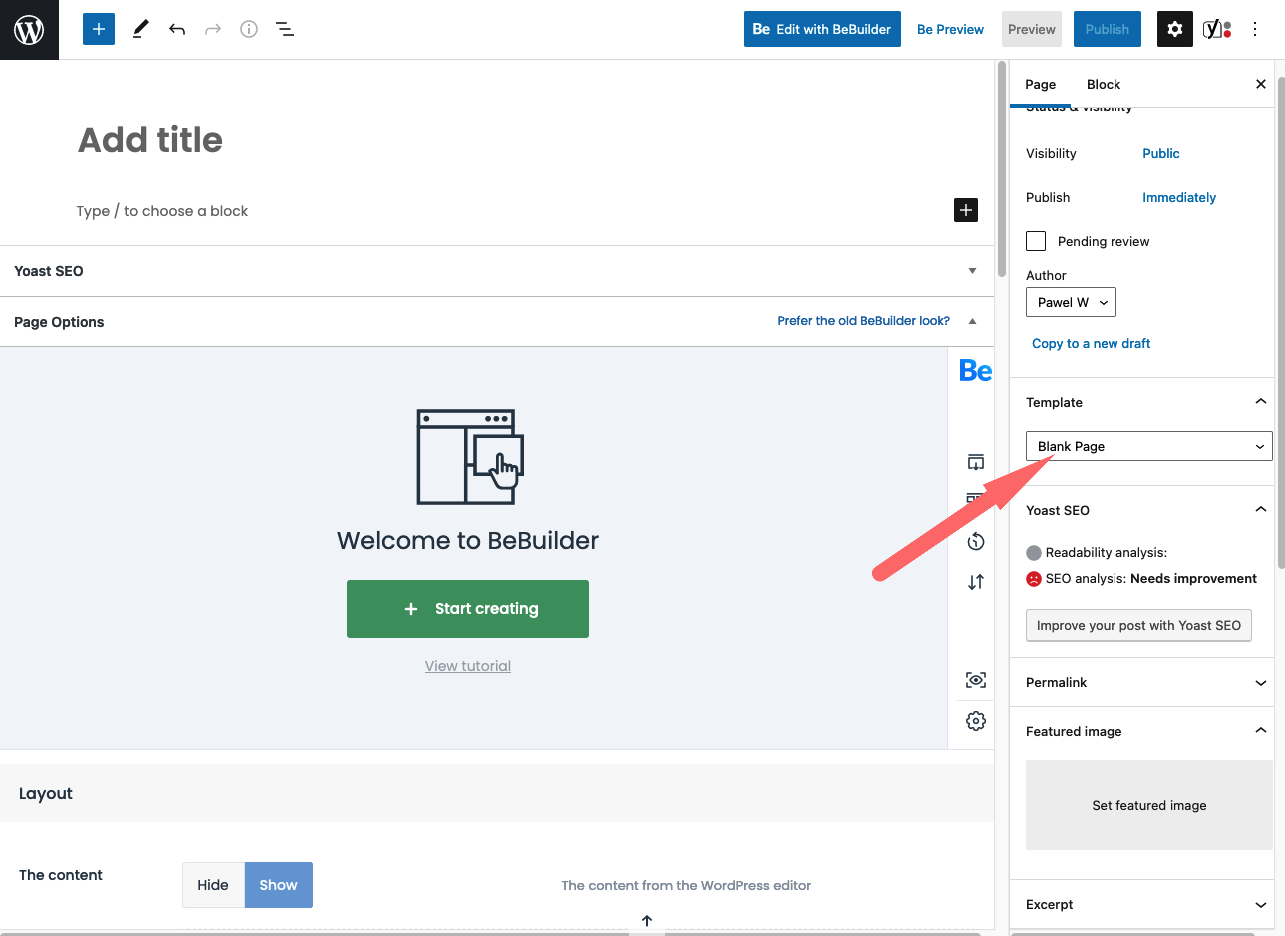Screen dimensions: 1285x936
Task: Click the Undo arrow icon
Action: 177,29
